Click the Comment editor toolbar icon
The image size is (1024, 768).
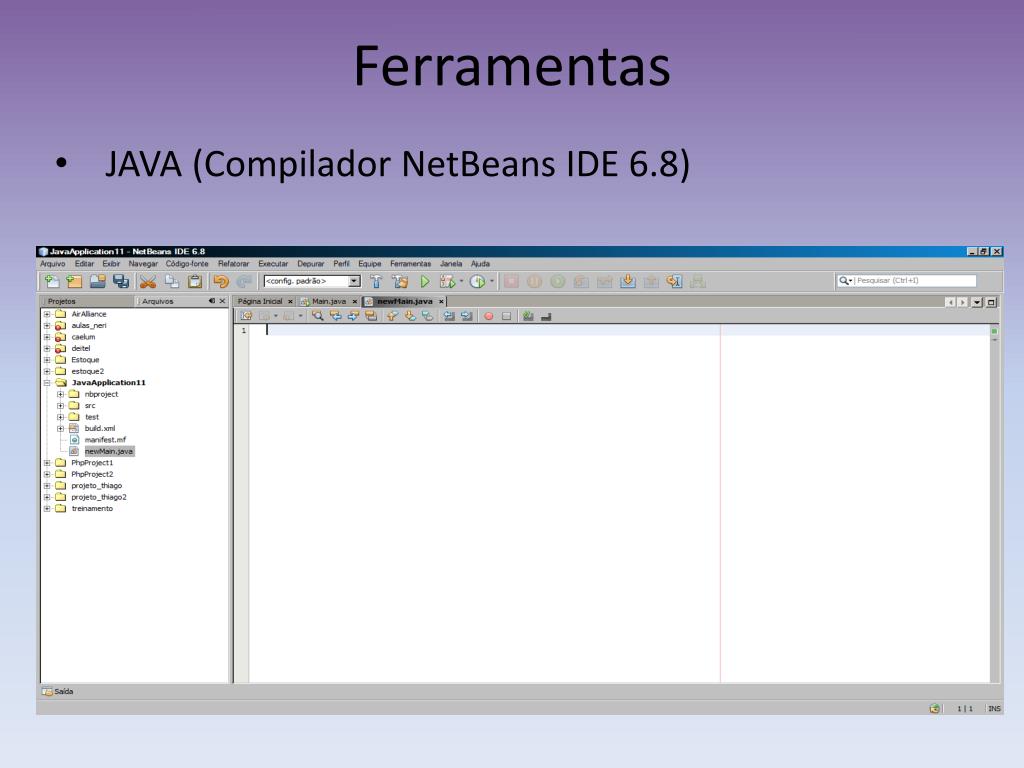(x=528, y=316)
